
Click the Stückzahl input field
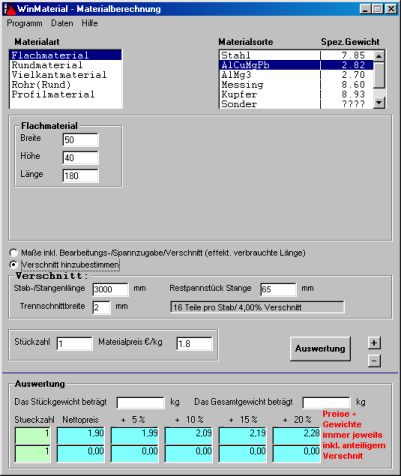pyautogui.click(x=75, y=344)
